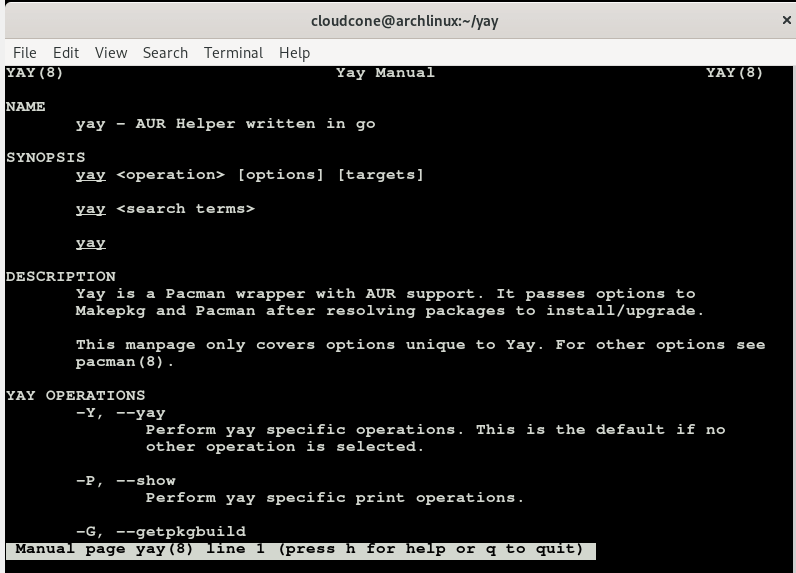Click the underlined yay before <search terms>
The image size is (796, 573).
(x=91, y=209)
